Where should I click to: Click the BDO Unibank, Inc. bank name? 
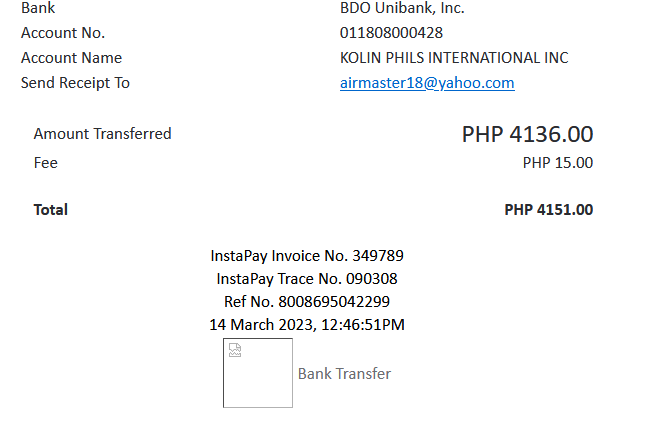coord(402,8)
